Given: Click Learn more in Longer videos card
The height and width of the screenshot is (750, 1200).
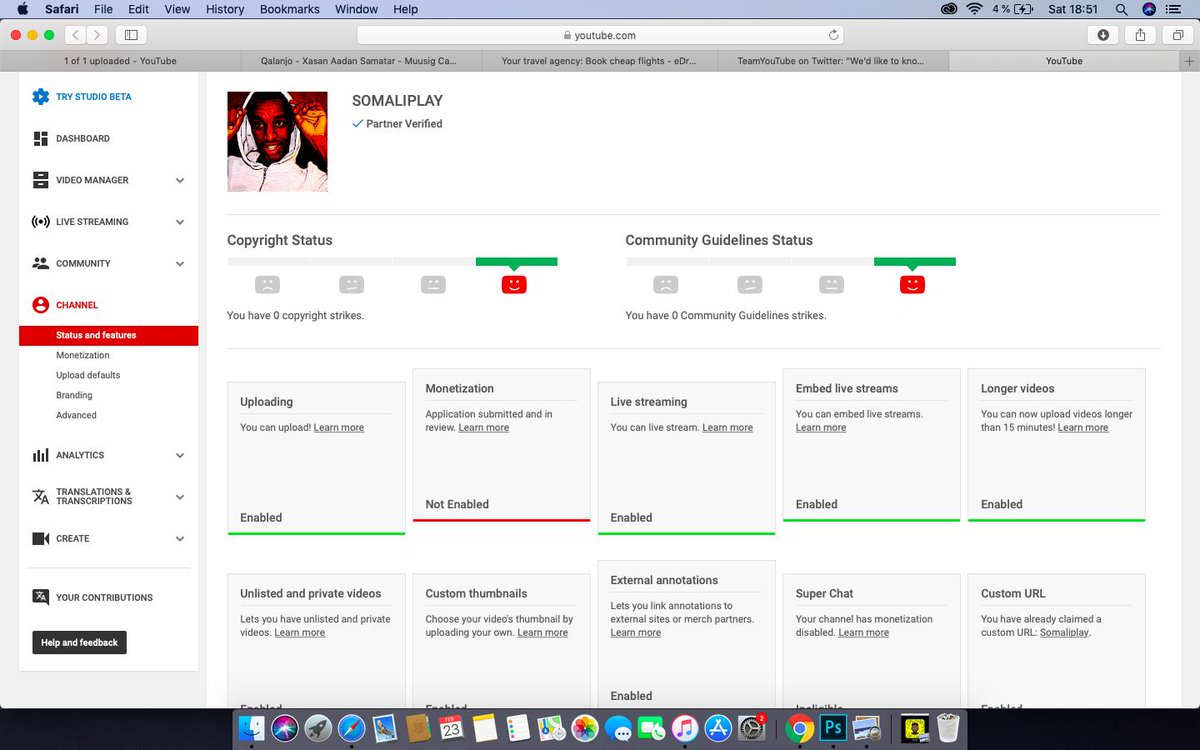Looking at the screenshot, I should [1083, 427].
